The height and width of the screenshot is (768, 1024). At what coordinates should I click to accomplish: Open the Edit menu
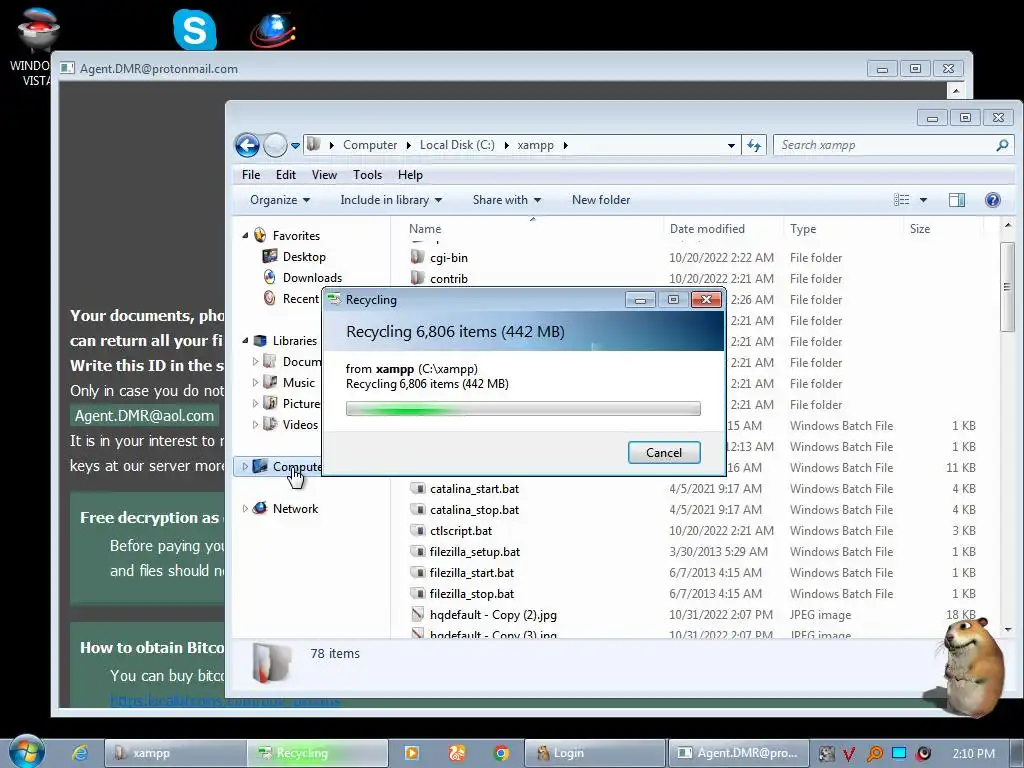(285, 175)
